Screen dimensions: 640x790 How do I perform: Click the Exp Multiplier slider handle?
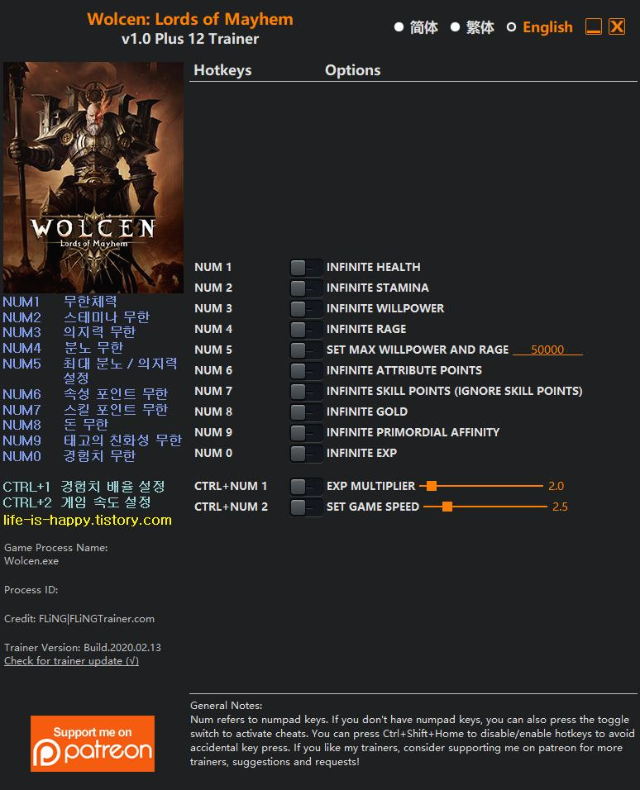[431, 486]
